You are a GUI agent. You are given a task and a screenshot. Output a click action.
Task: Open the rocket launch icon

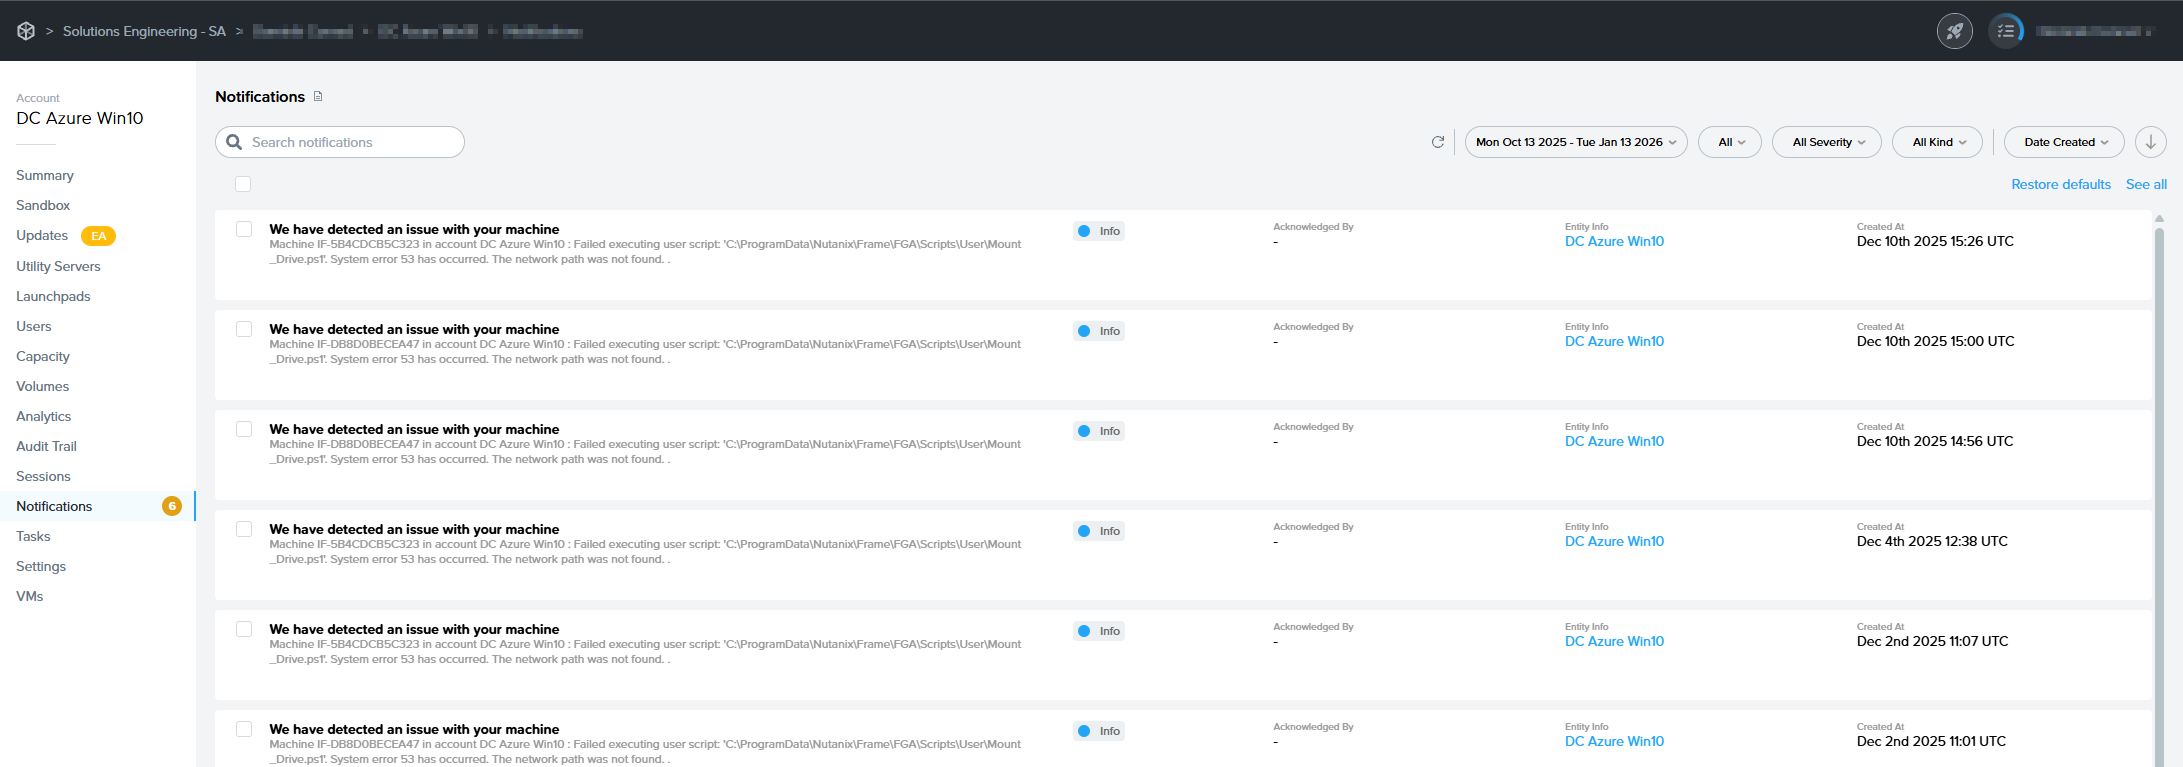coord(1954,31)
